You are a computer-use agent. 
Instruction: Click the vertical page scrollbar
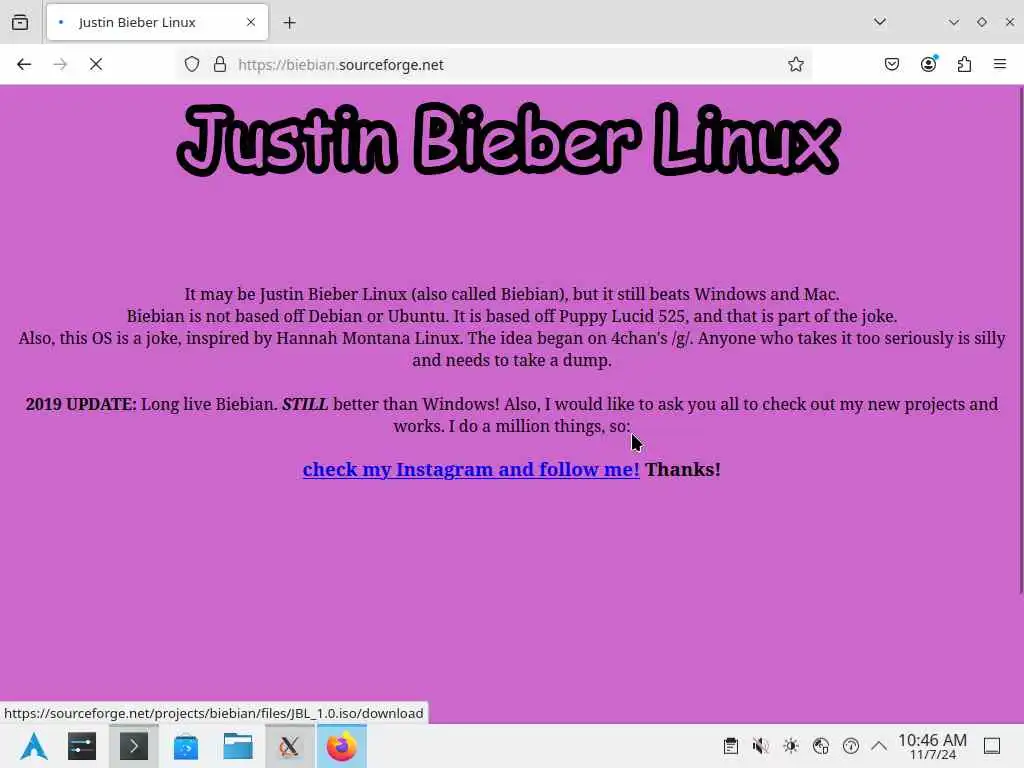point(1020,340)
